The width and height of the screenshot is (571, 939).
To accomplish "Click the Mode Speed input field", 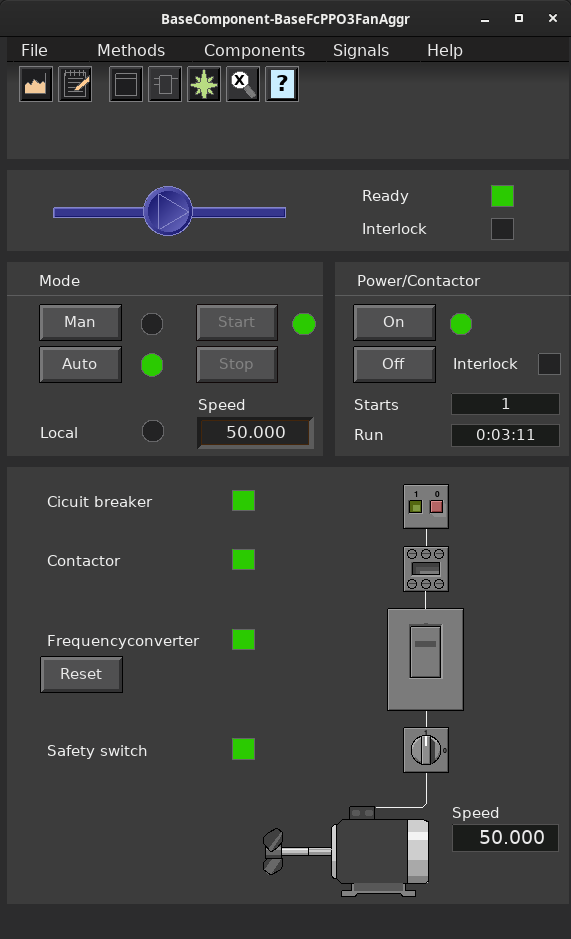I will coord(255,432).
